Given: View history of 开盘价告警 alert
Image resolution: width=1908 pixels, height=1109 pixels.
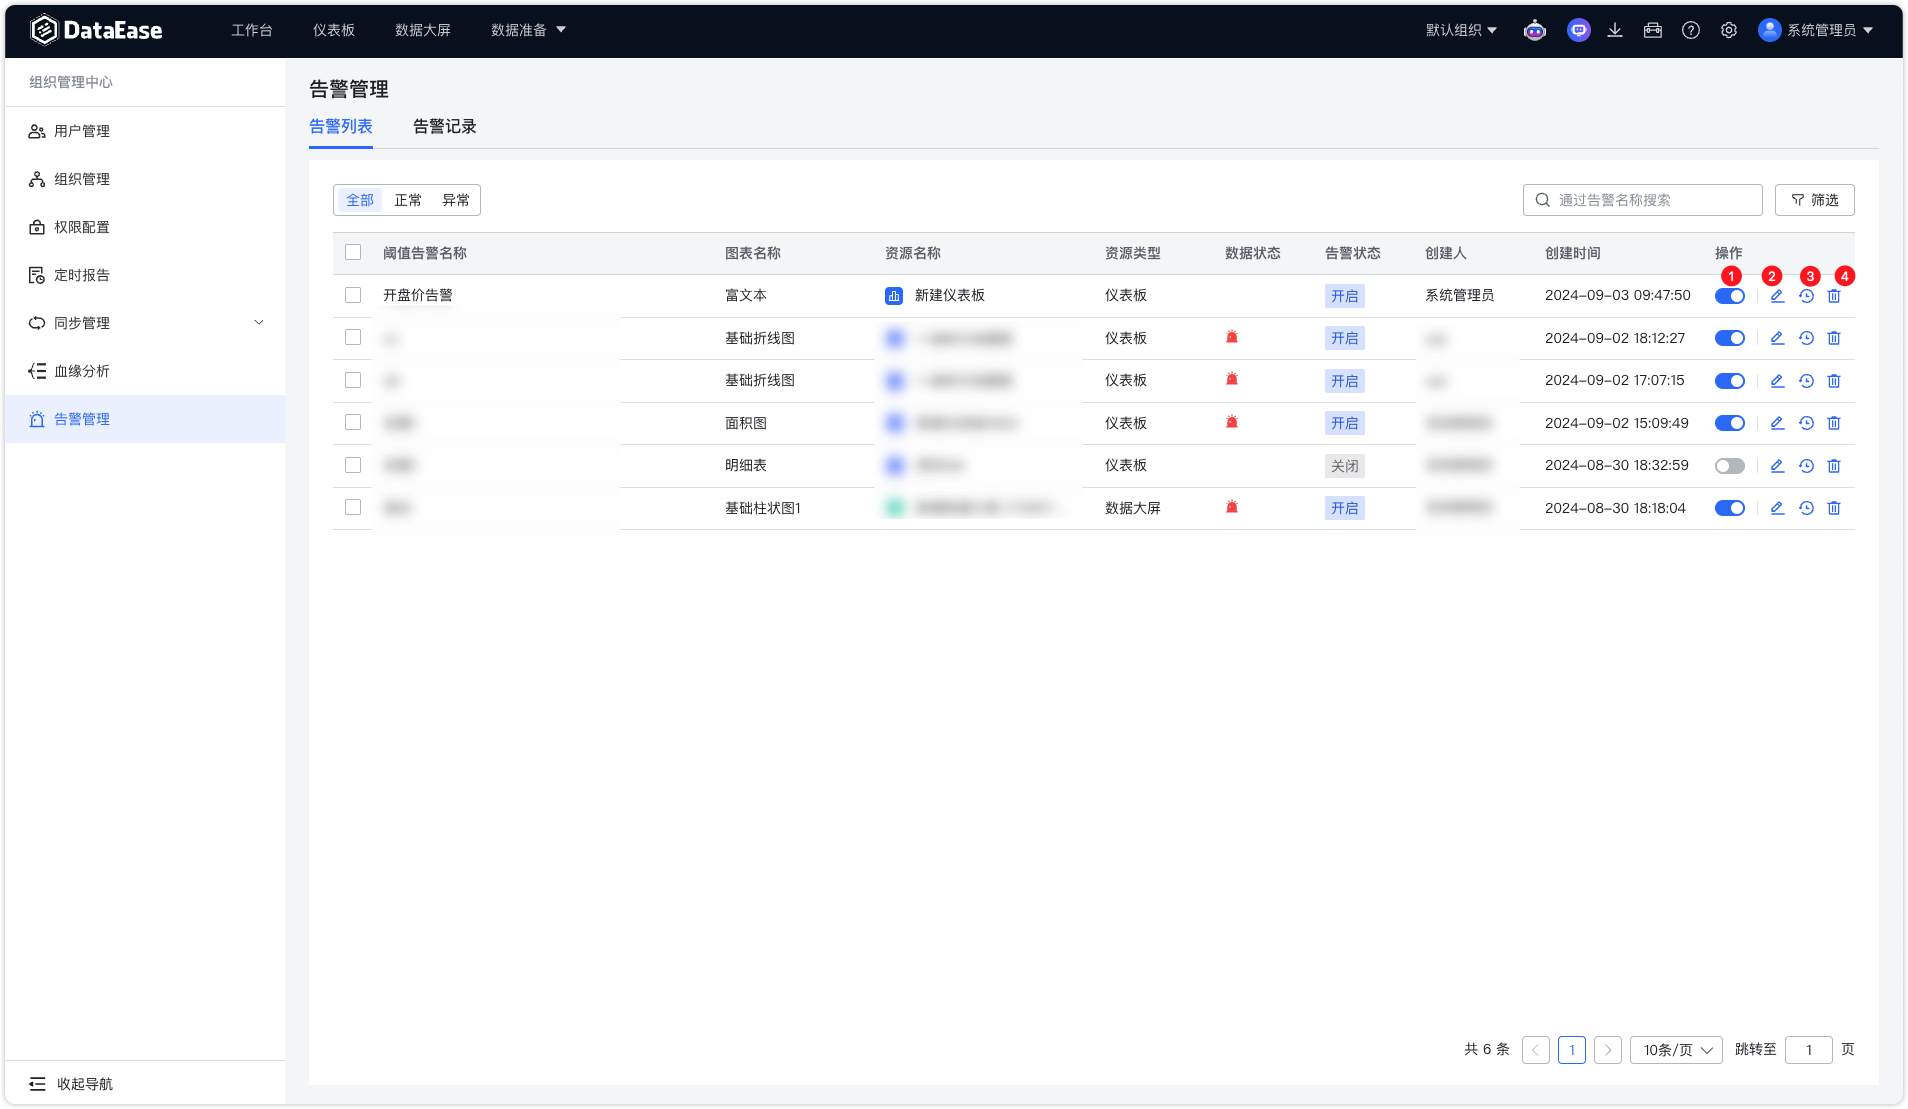Looking at the screenshot, I should coord(1806,296).
